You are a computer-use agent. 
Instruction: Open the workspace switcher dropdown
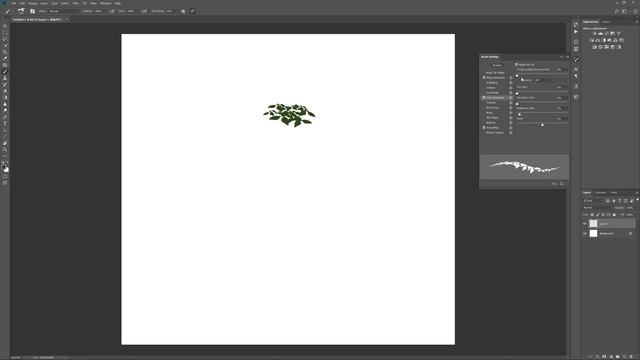point(624,11)
